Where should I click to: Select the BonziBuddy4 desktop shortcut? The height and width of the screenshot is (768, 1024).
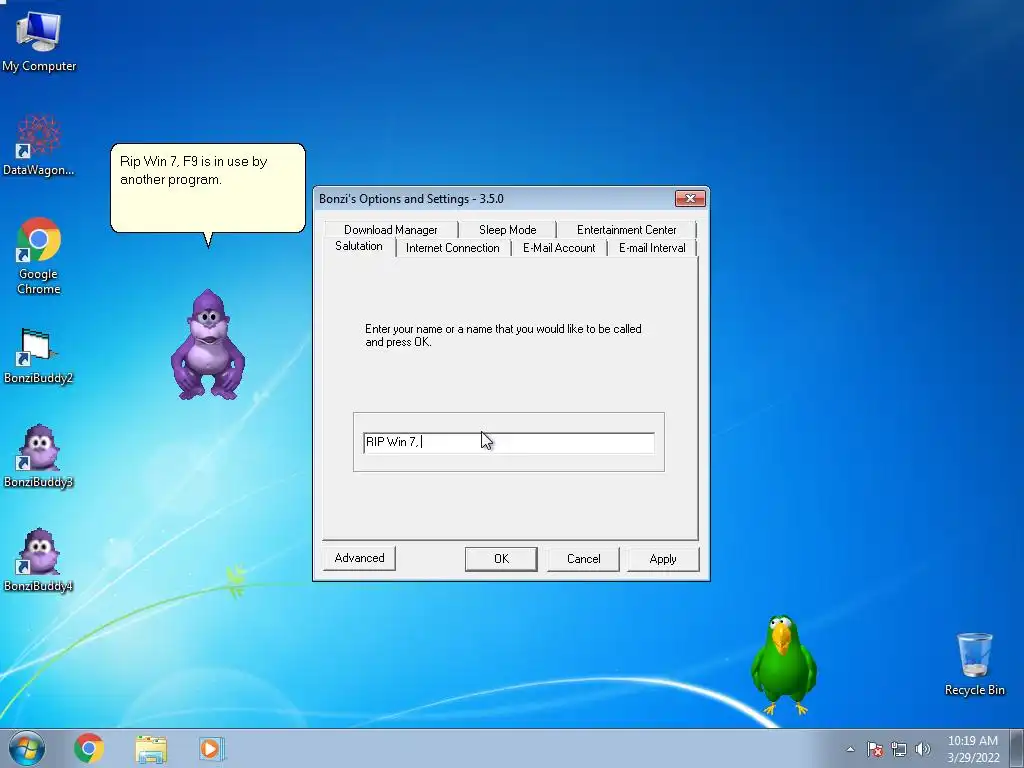click(39, 560)
